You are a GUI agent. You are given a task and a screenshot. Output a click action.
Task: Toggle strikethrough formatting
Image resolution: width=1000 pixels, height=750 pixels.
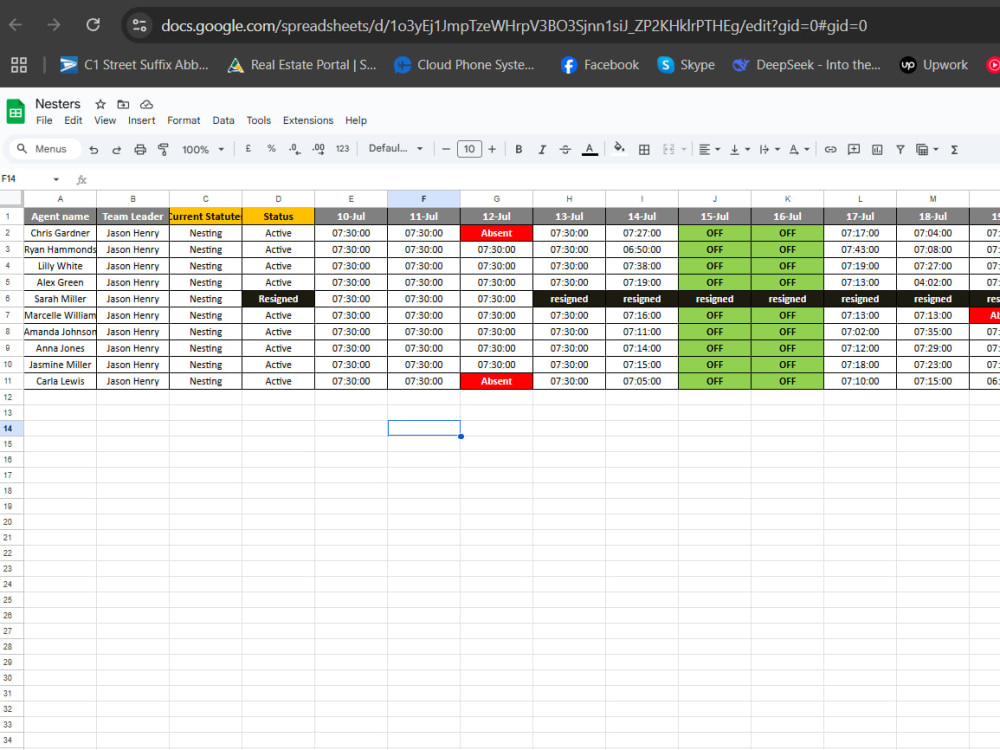565,149
